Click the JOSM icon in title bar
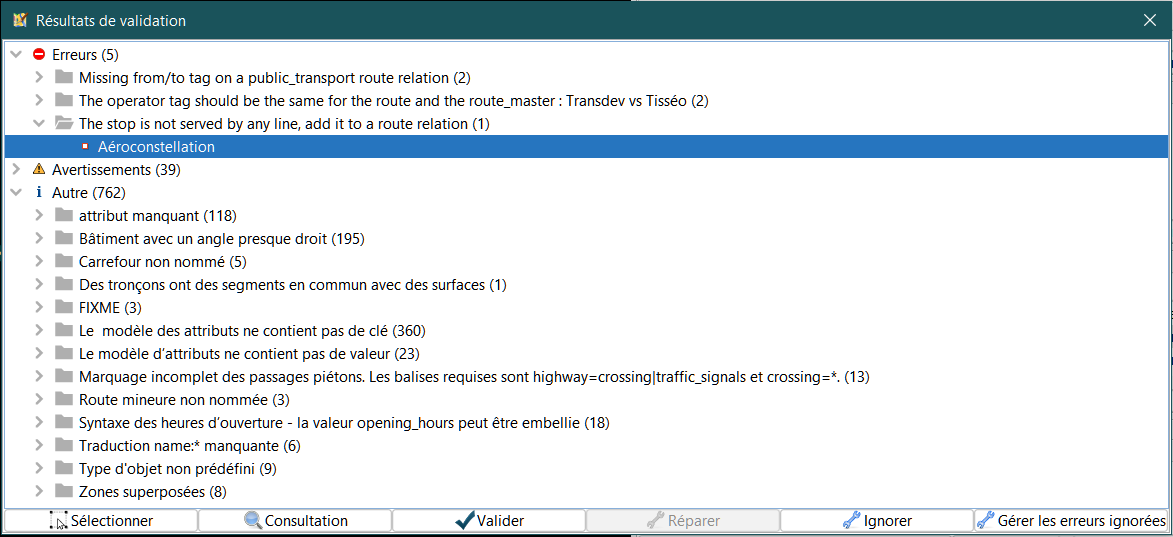 (x=19, y=20)
